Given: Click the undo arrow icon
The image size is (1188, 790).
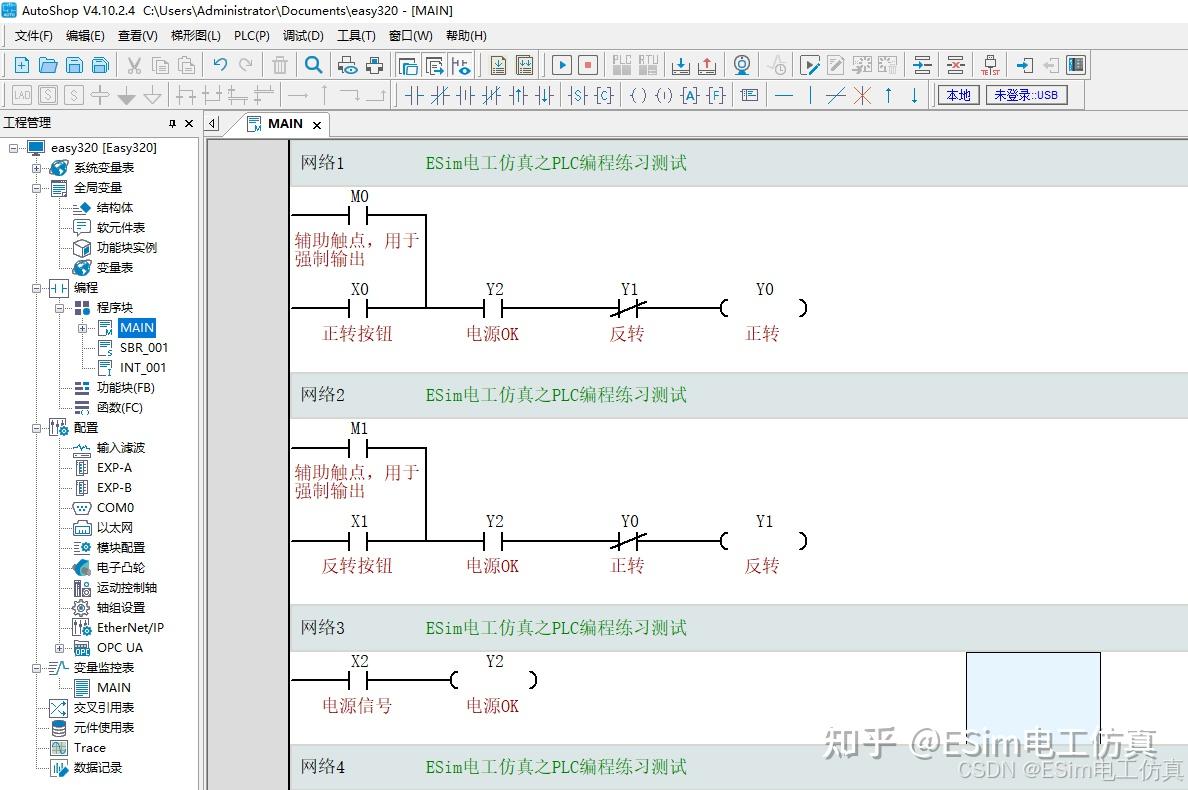Looking at the screenshot, I should (x=220, y=65).
